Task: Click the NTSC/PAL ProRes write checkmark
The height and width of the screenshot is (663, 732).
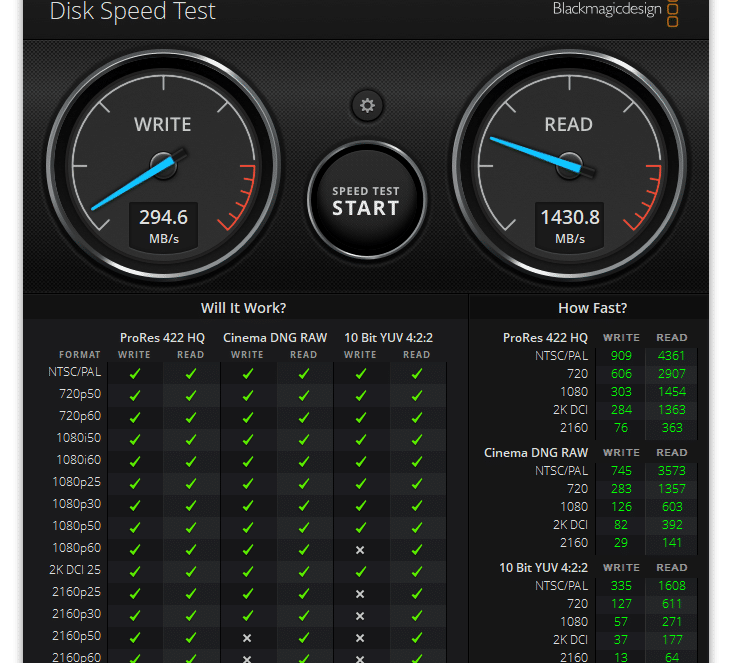Action: click(135, 374)
